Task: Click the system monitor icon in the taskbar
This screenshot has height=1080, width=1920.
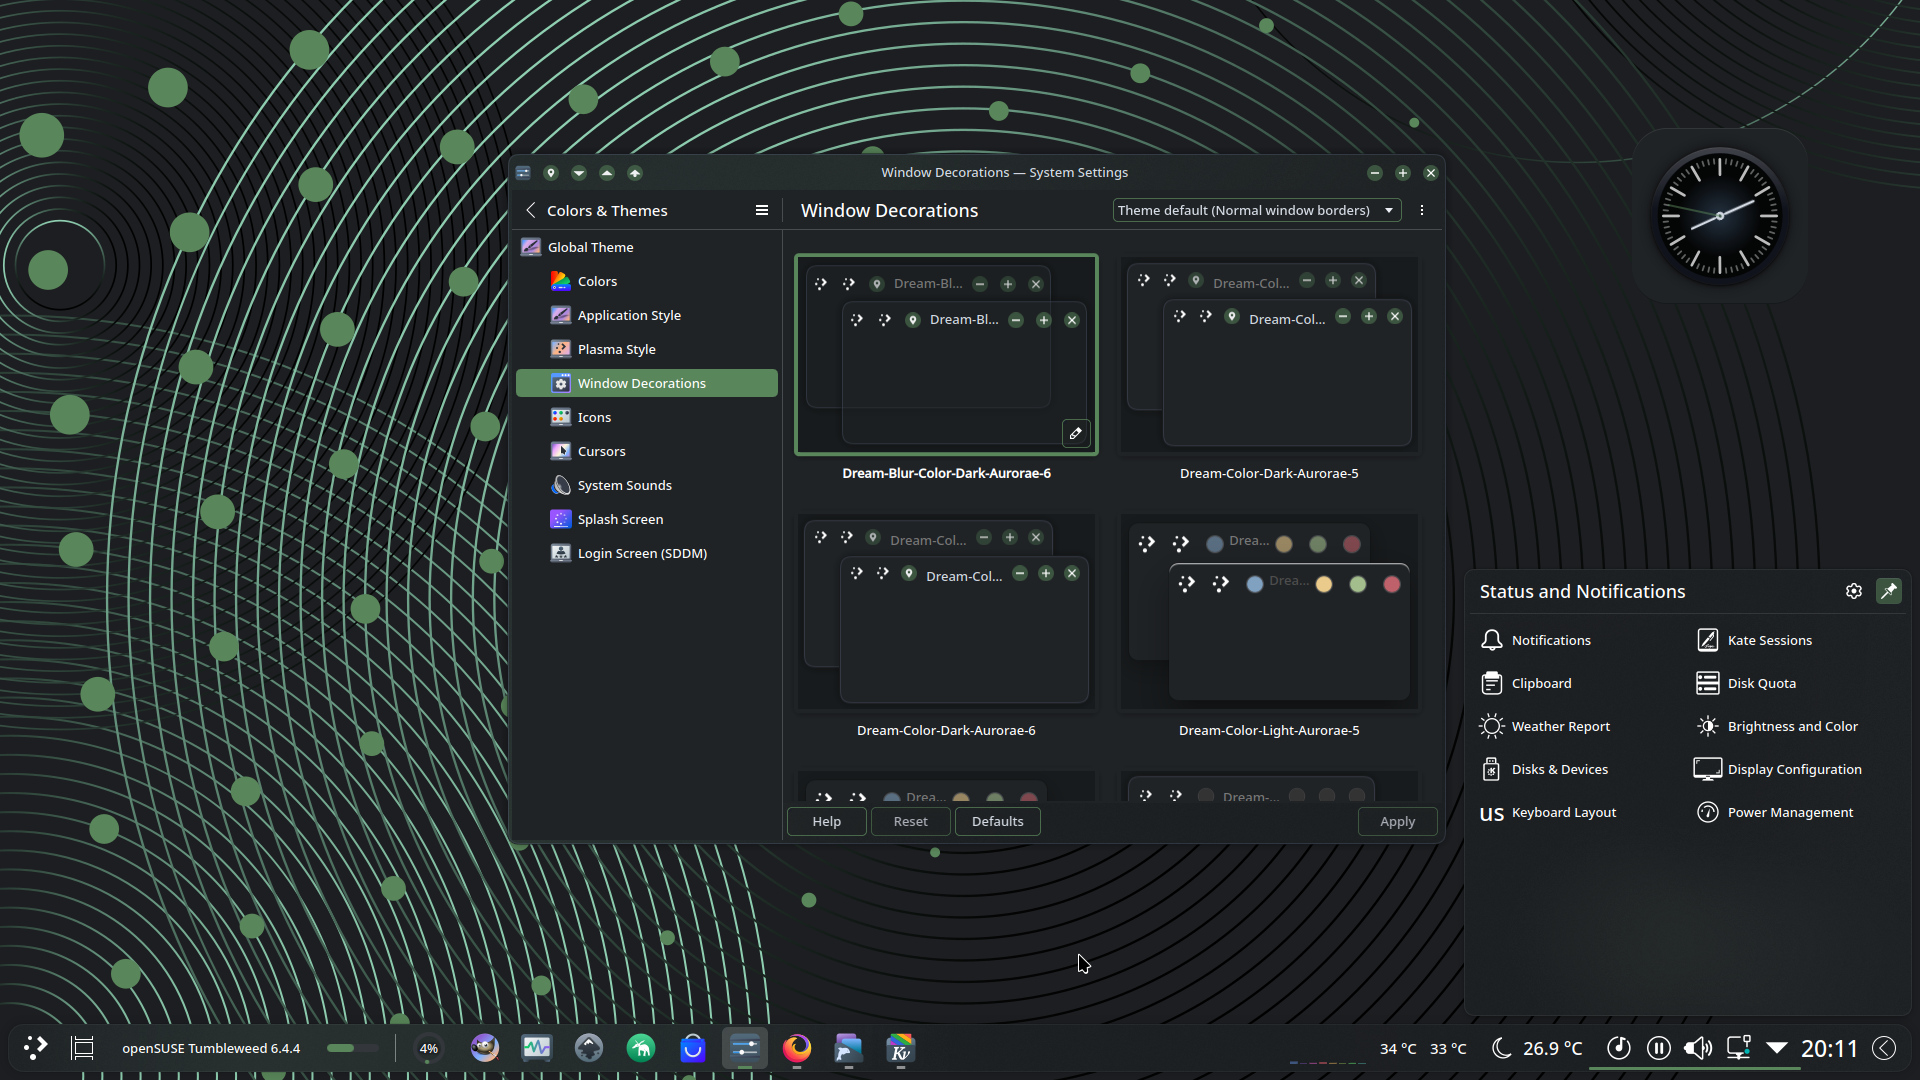Action: click(x=537, y=1048)
